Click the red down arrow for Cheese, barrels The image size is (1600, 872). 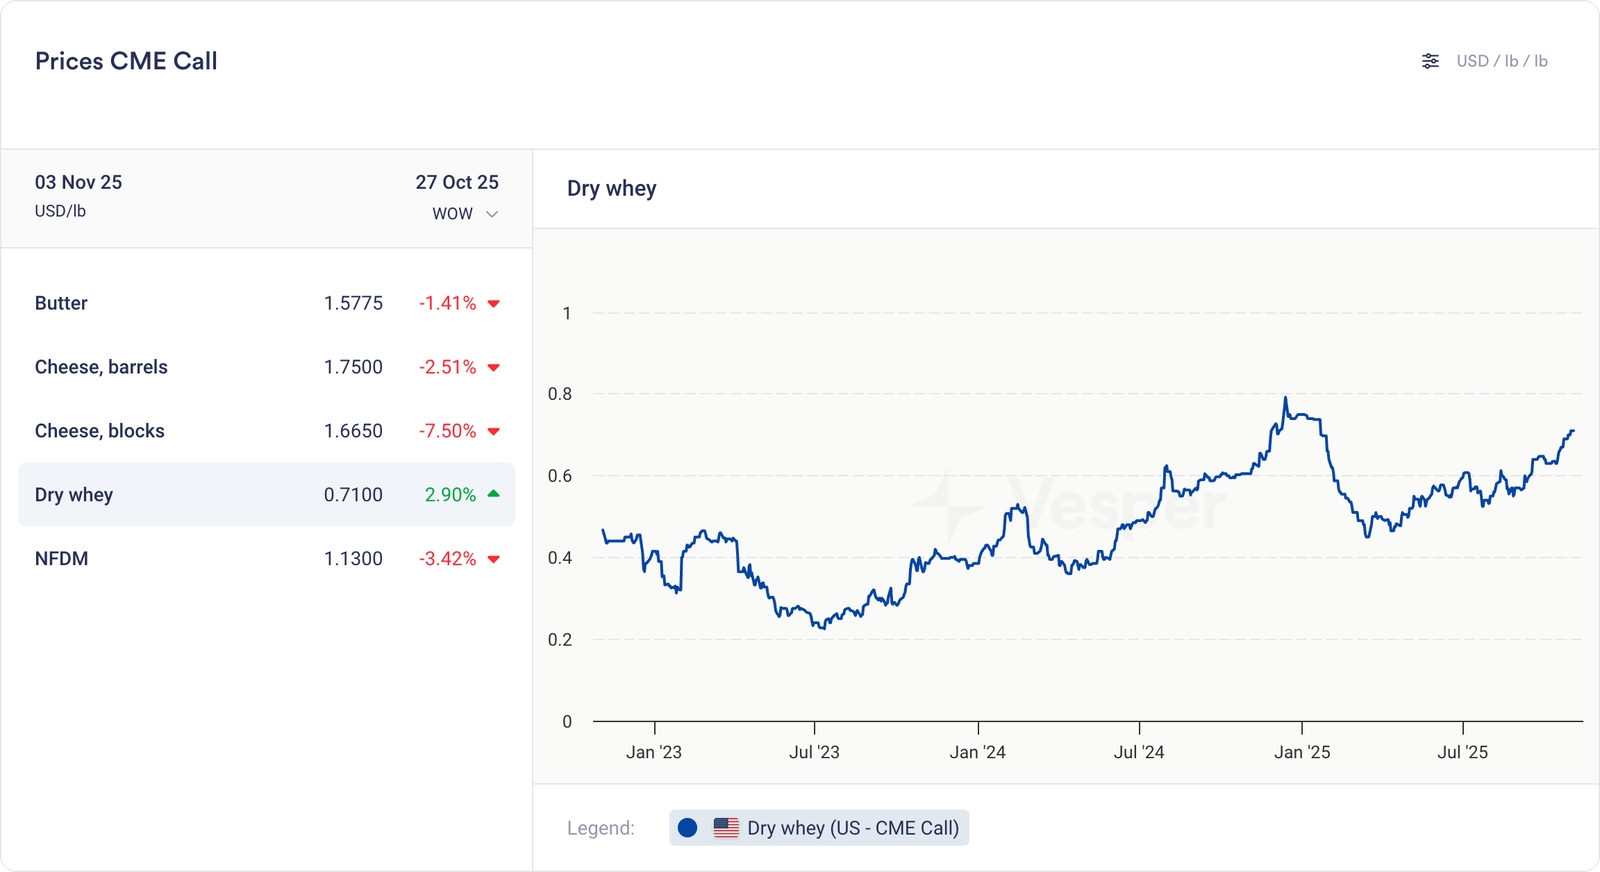coord(493,368)
